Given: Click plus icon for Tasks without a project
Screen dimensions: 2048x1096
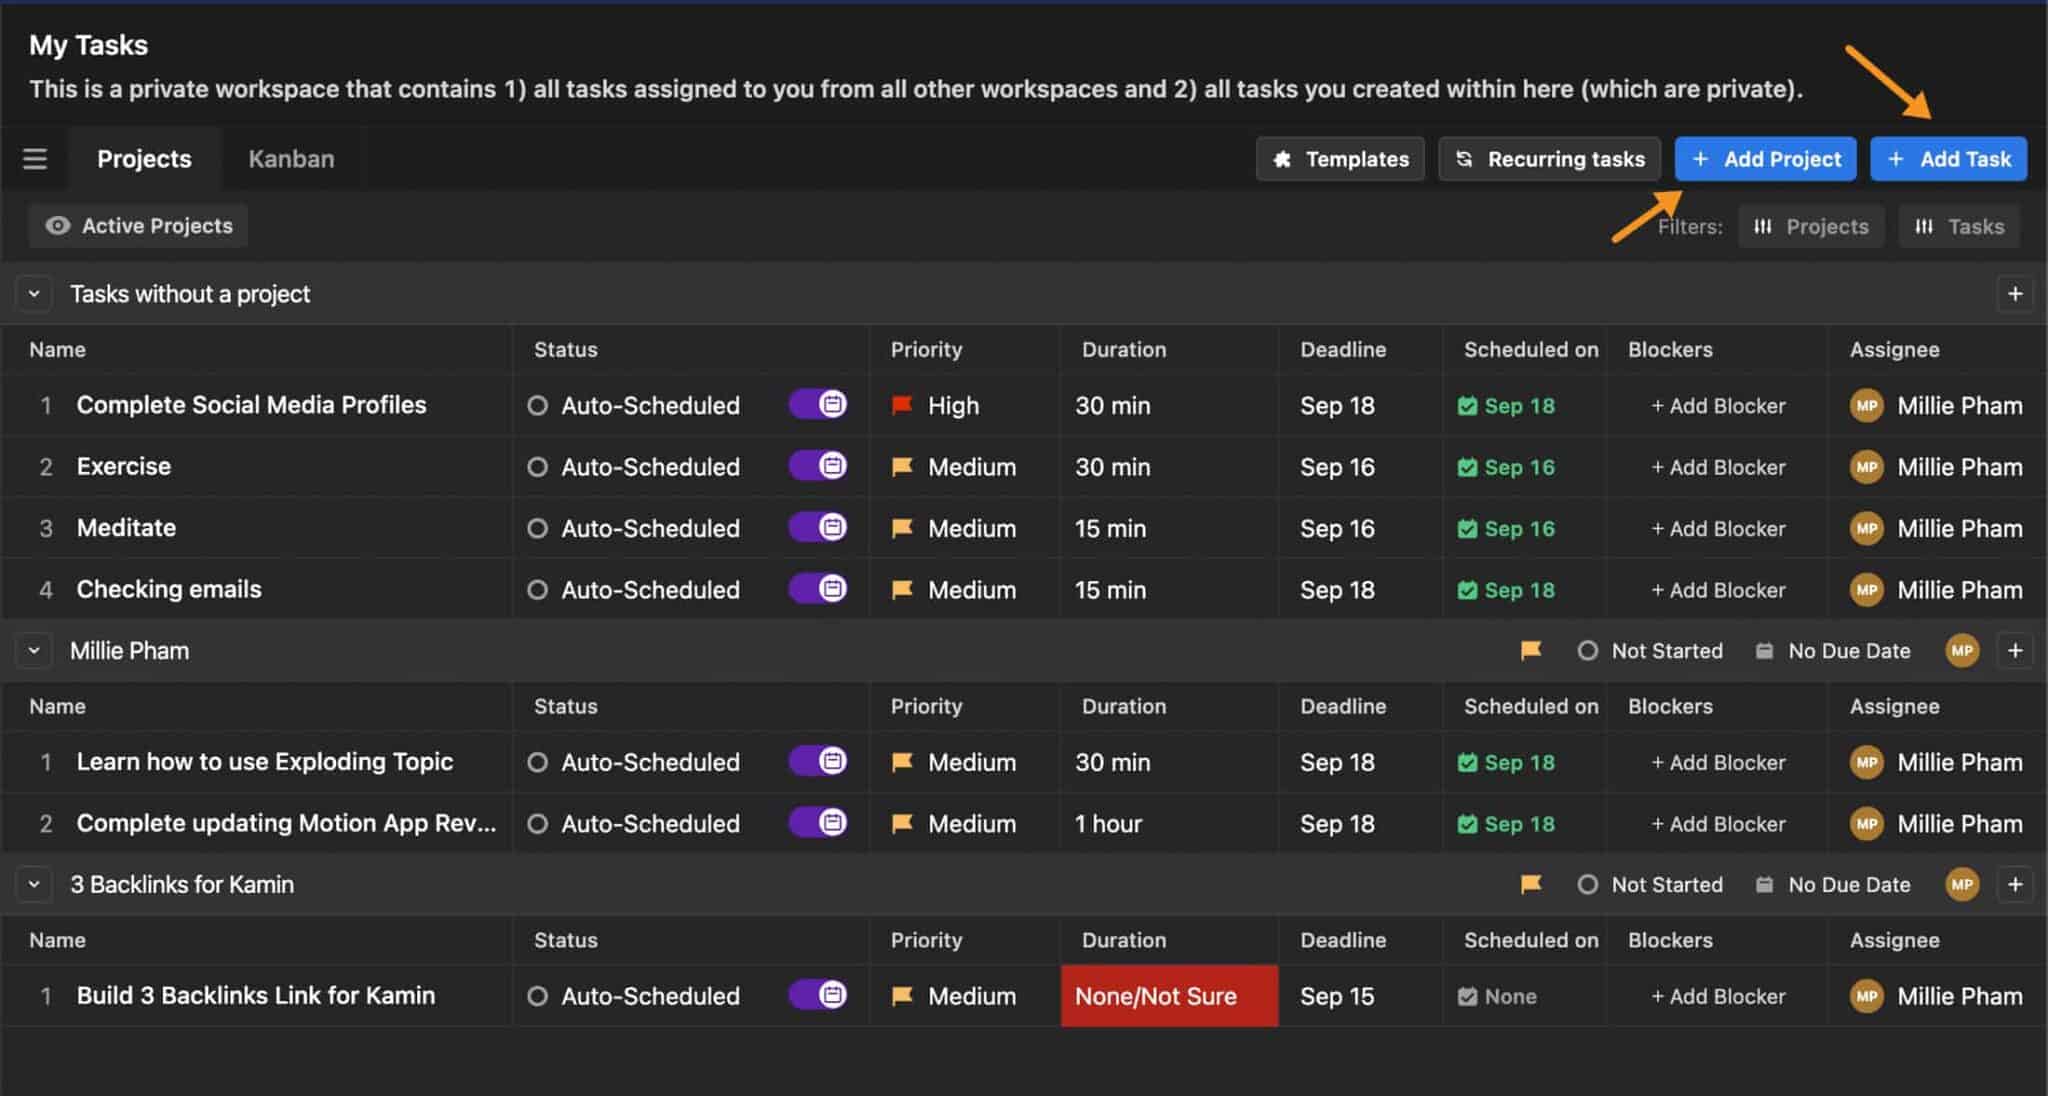Looking at the screenshot, I should point(2014,294).
